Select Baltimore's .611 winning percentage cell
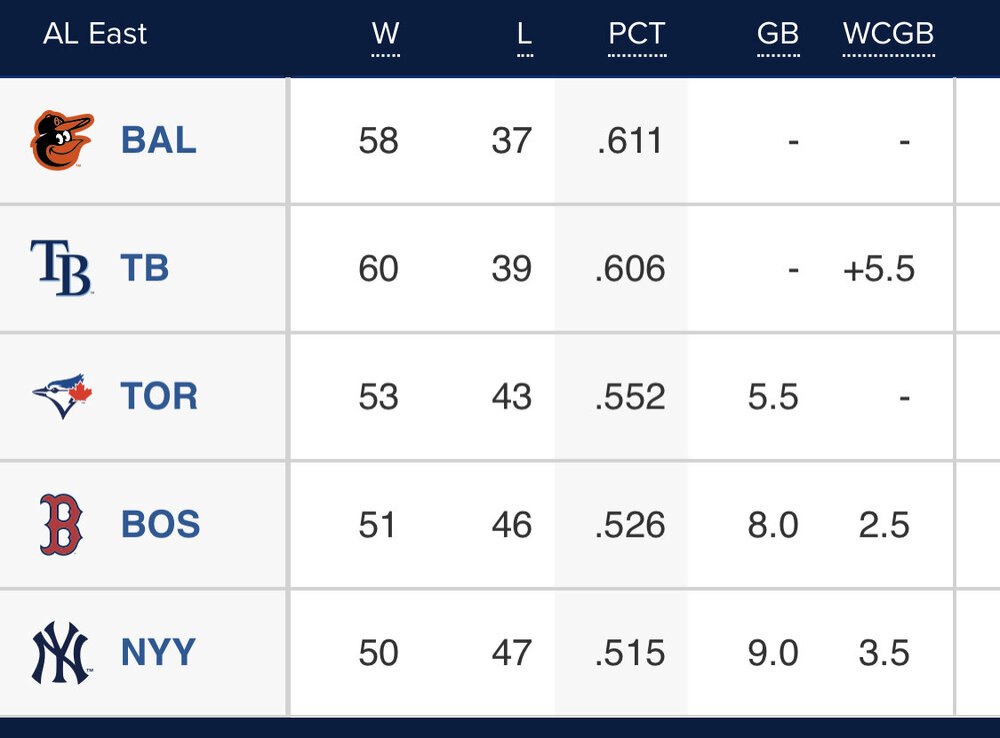Viewport: 1000px width, 738px height. pos(629,141)
